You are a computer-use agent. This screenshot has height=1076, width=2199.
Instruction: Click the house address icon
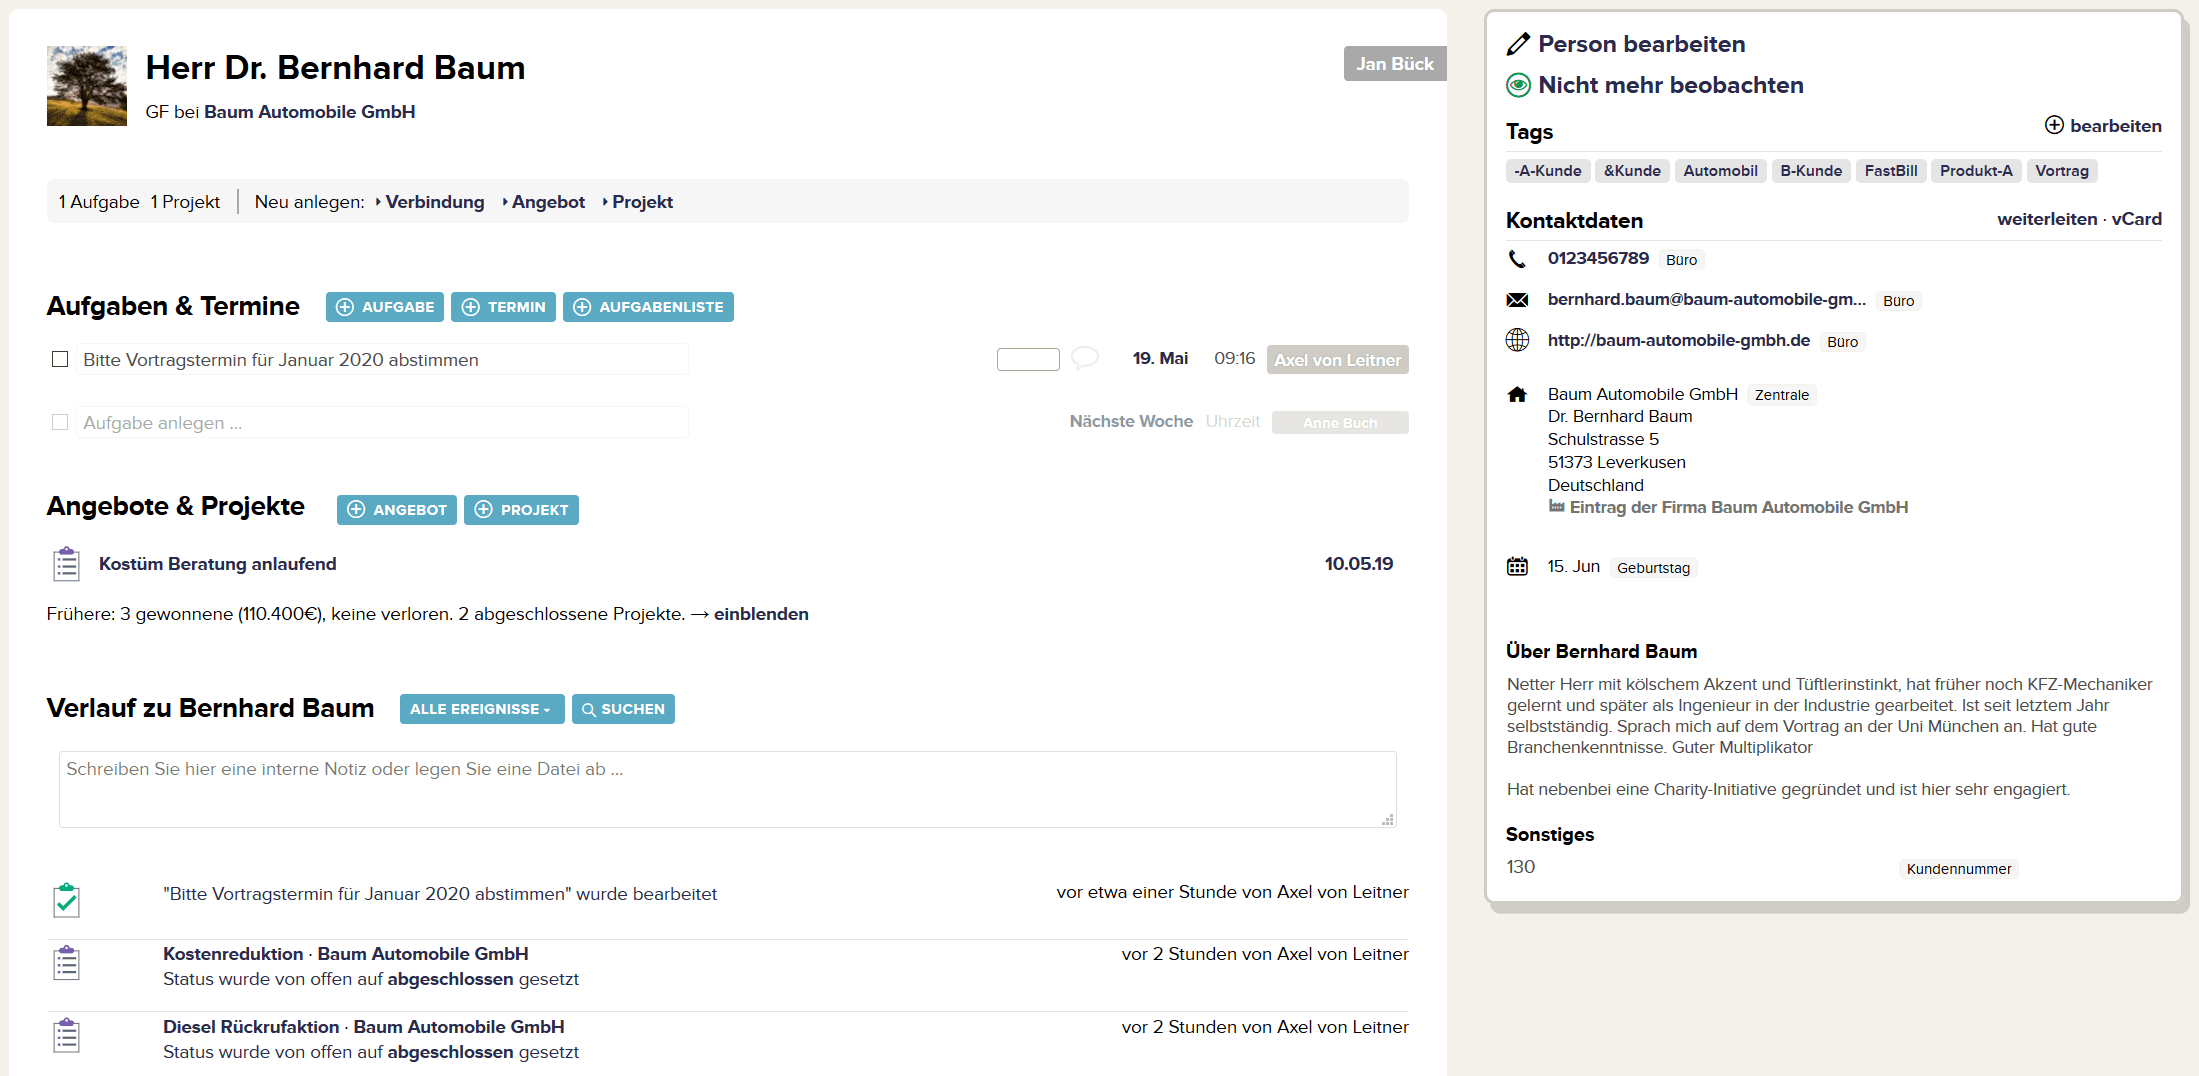coord(1517,394)
